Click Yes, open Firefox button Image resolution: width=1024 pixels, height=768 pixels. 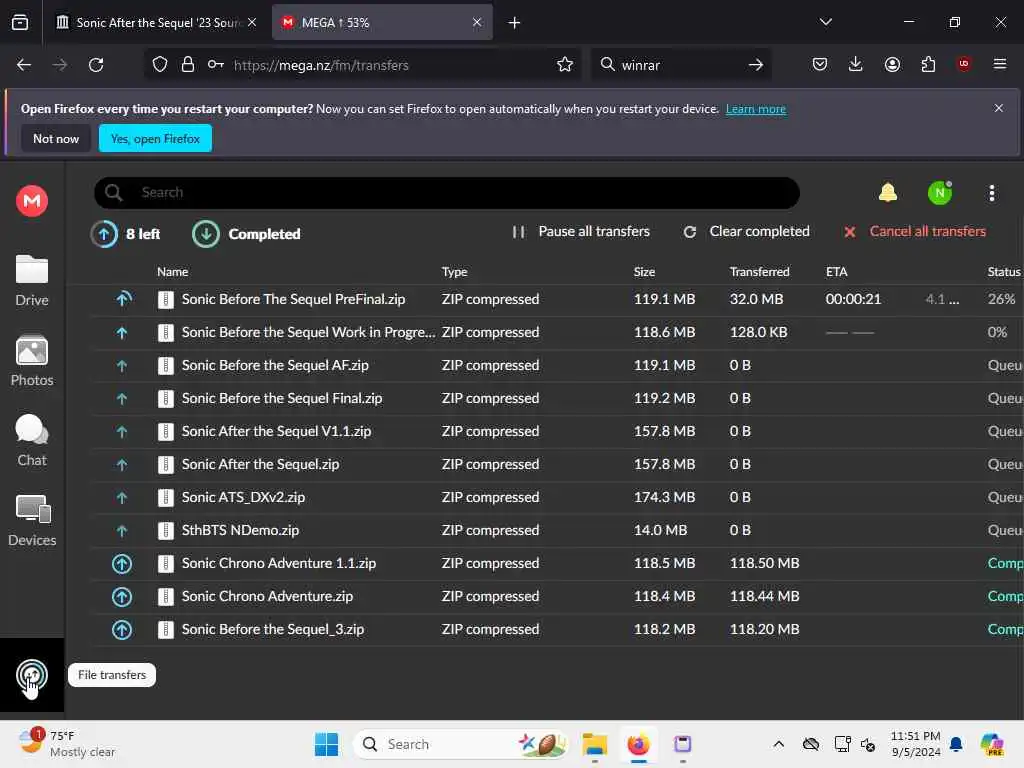(x=155, y=138)
